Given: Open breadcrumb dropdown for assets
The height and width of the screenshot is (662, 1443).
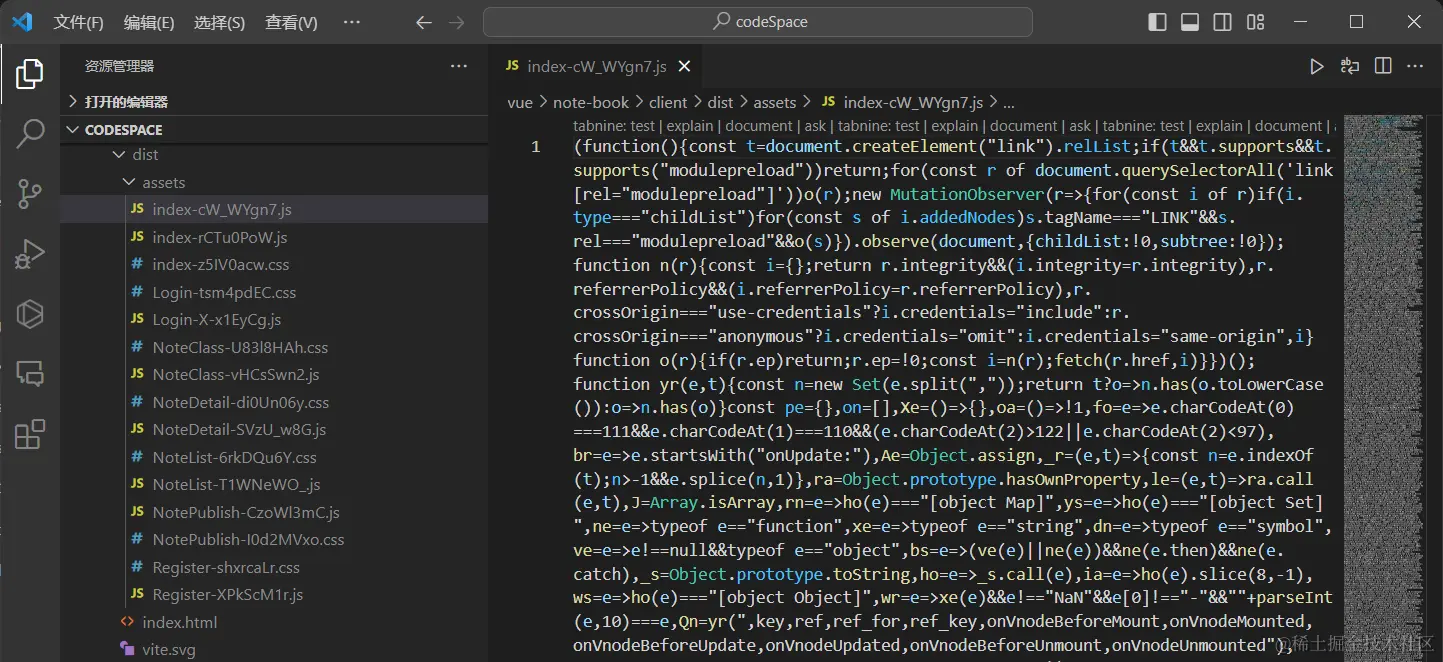Looking at the screenshot, I should [775, 102].
